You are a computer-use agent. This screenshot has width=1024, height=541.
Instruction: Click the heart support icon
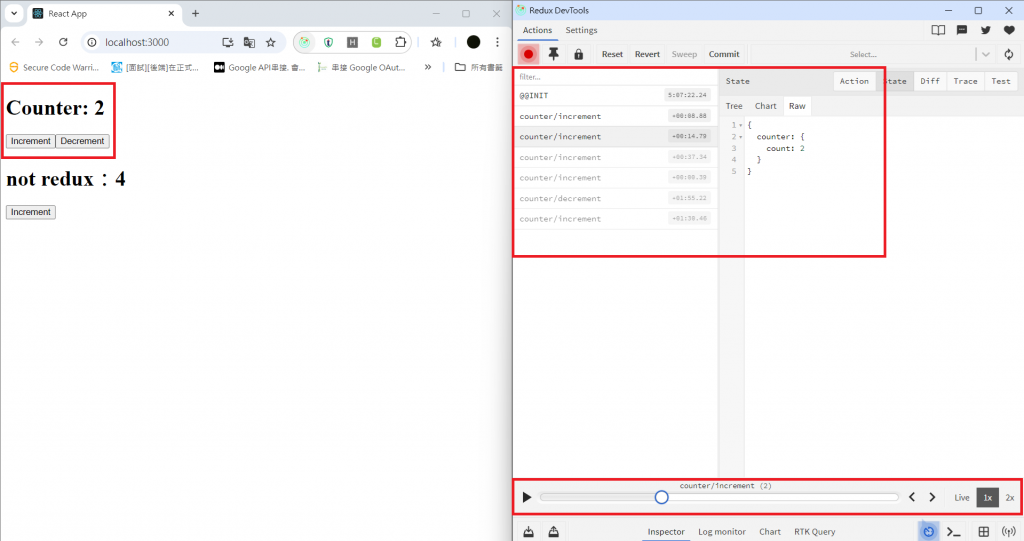click(1009, 30)
